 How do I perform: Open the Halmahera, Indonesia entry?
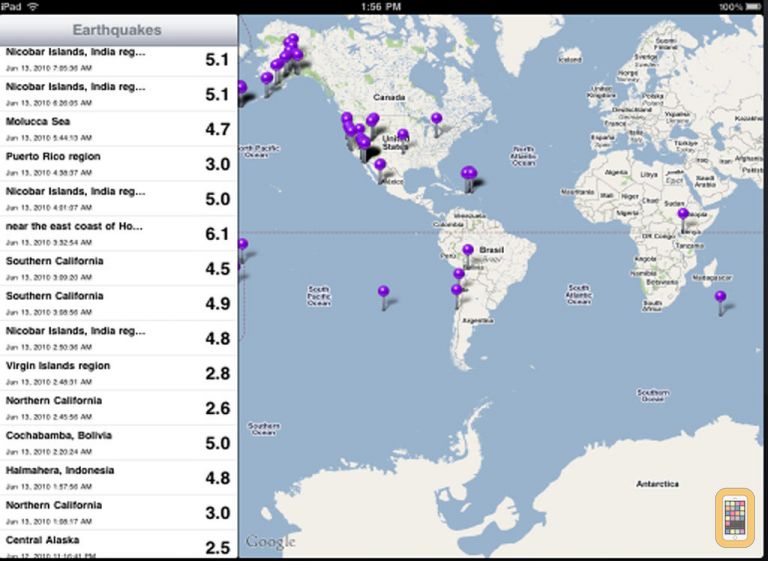pyautogui.click(x=119, y=477)
